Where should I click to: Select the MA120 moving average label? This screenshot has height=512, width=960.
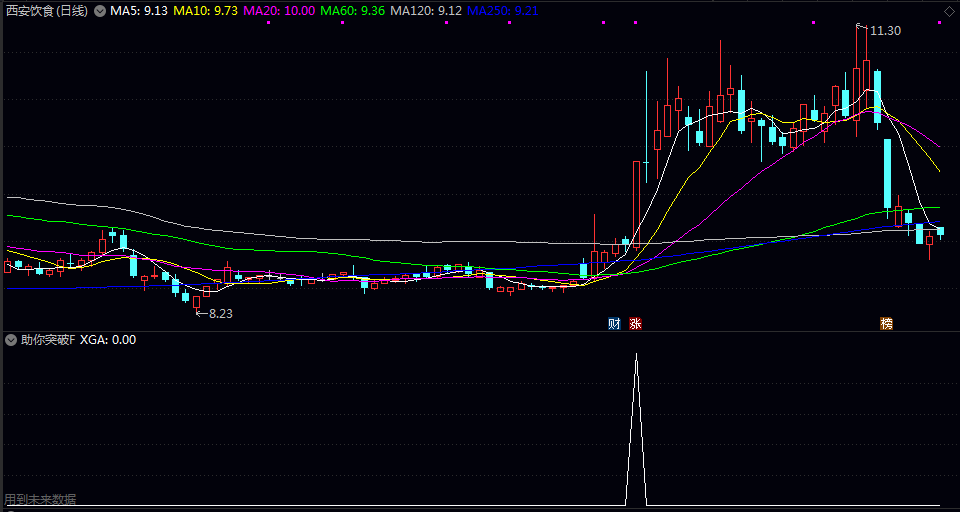tap(426, 11)
